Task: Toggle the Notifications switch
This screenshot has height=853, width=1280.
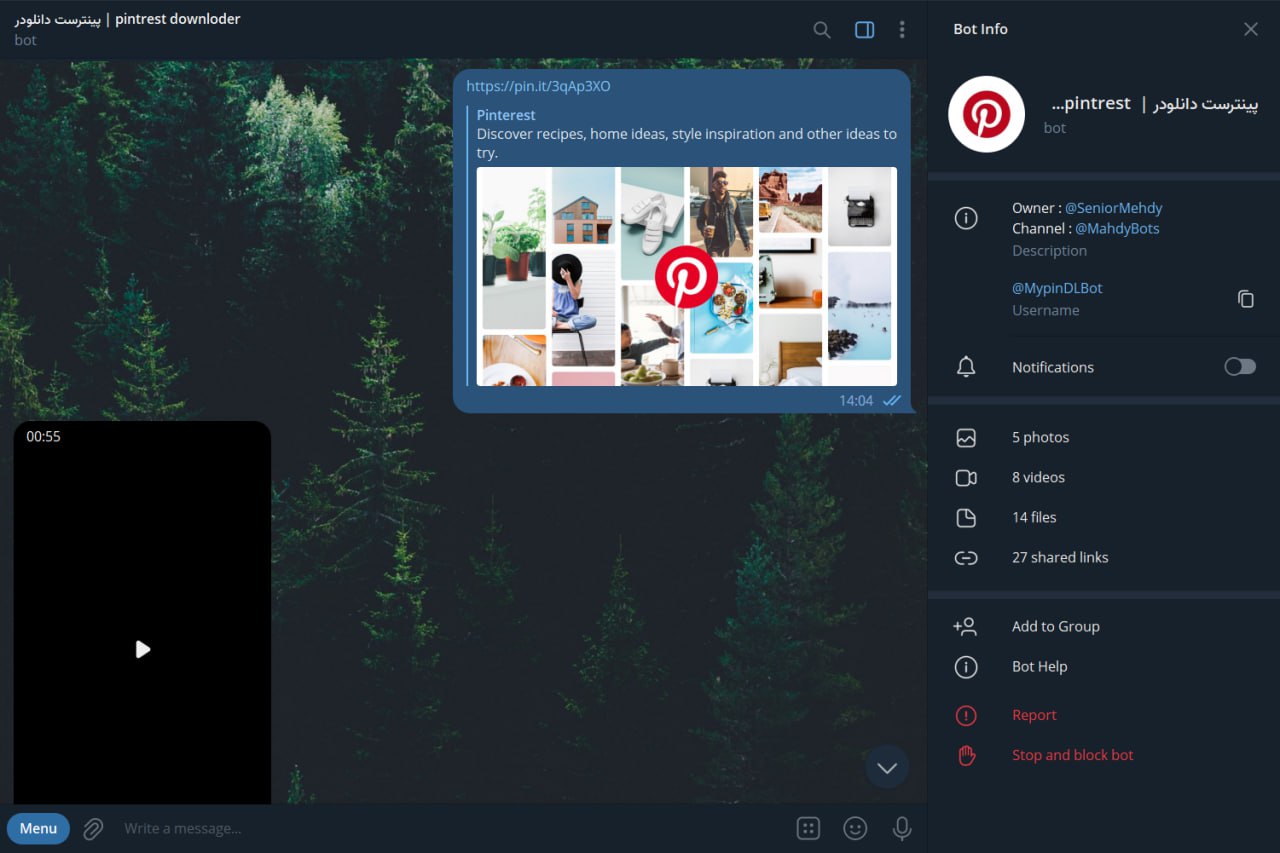Action: [x=1240, y=367]
